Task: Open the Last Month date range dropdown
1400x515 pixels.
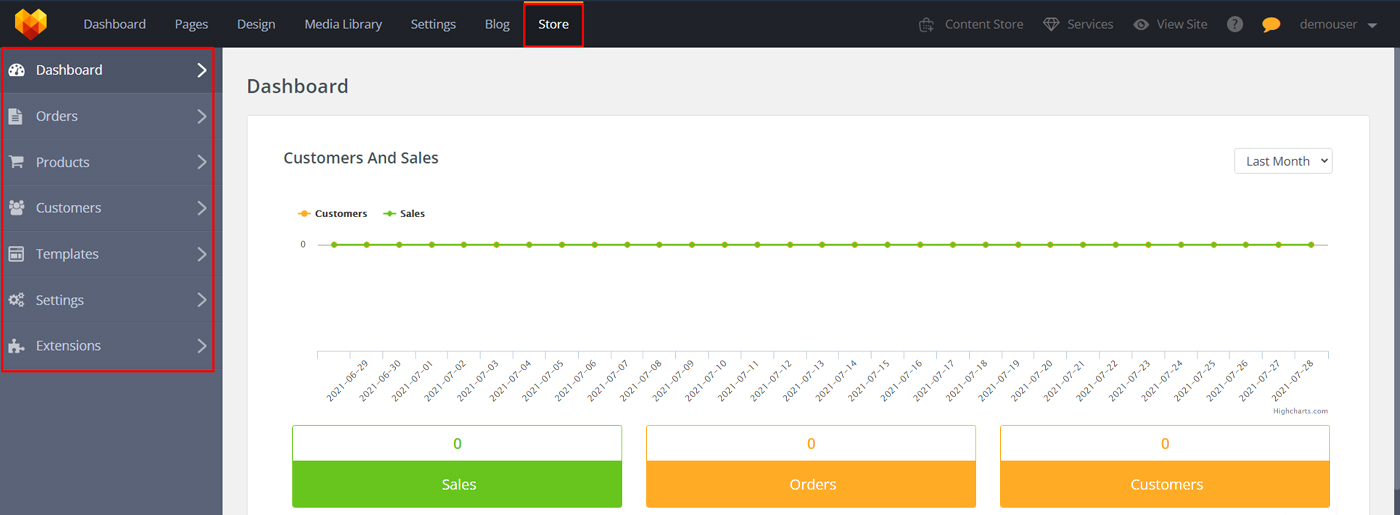Action: 1283,161
